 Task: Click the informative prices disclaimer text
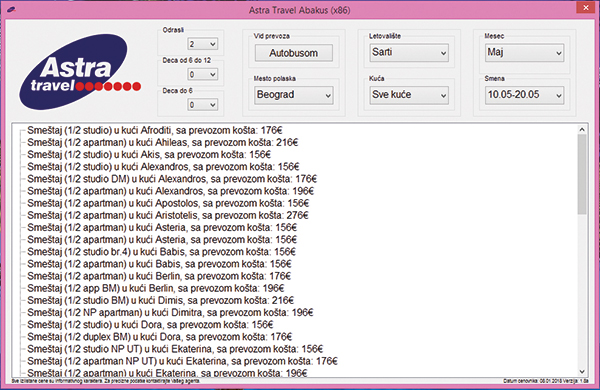coord(106,381)
